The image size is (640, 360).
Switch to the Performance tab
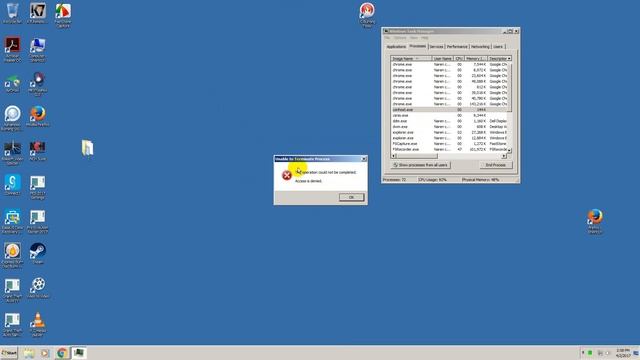pos(457,47)
